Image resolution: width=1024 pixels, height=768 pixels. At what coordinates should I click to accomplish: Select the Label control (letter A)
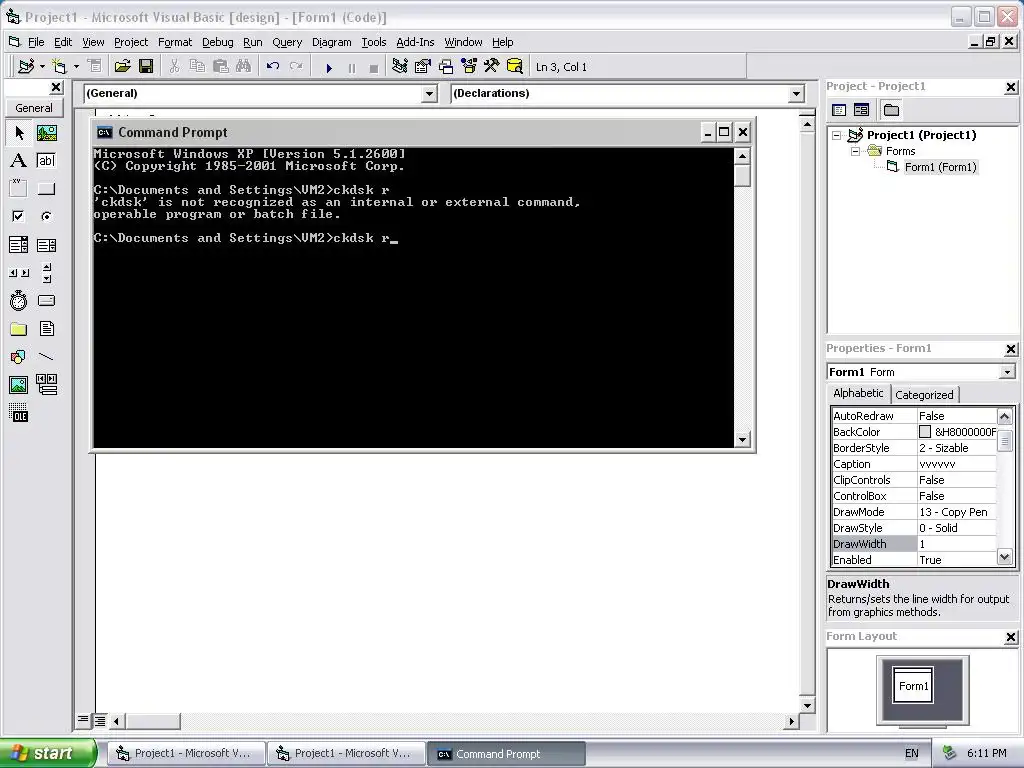point(19,161)
